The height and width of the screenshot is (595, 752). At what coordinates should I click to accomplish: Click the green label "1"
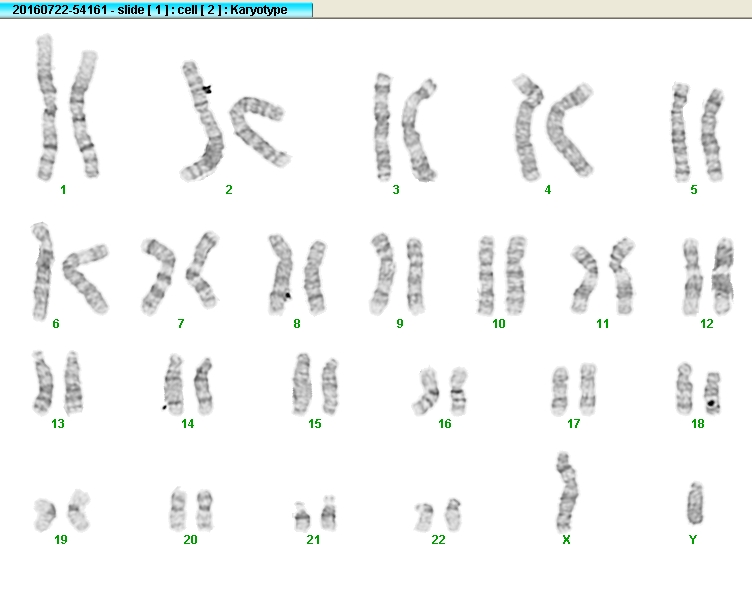pyautogui.click(x=63, y=190)
